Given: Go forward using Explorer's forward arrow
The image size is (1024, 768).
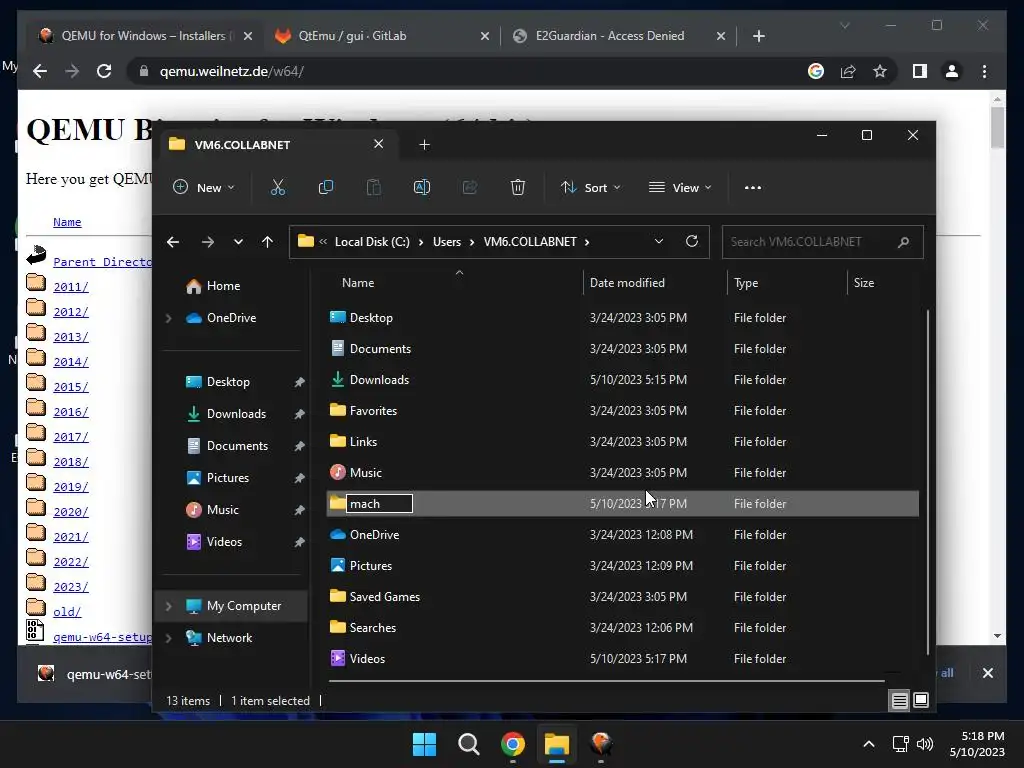Looking at the screenshot, I should [x=208, y=242].
